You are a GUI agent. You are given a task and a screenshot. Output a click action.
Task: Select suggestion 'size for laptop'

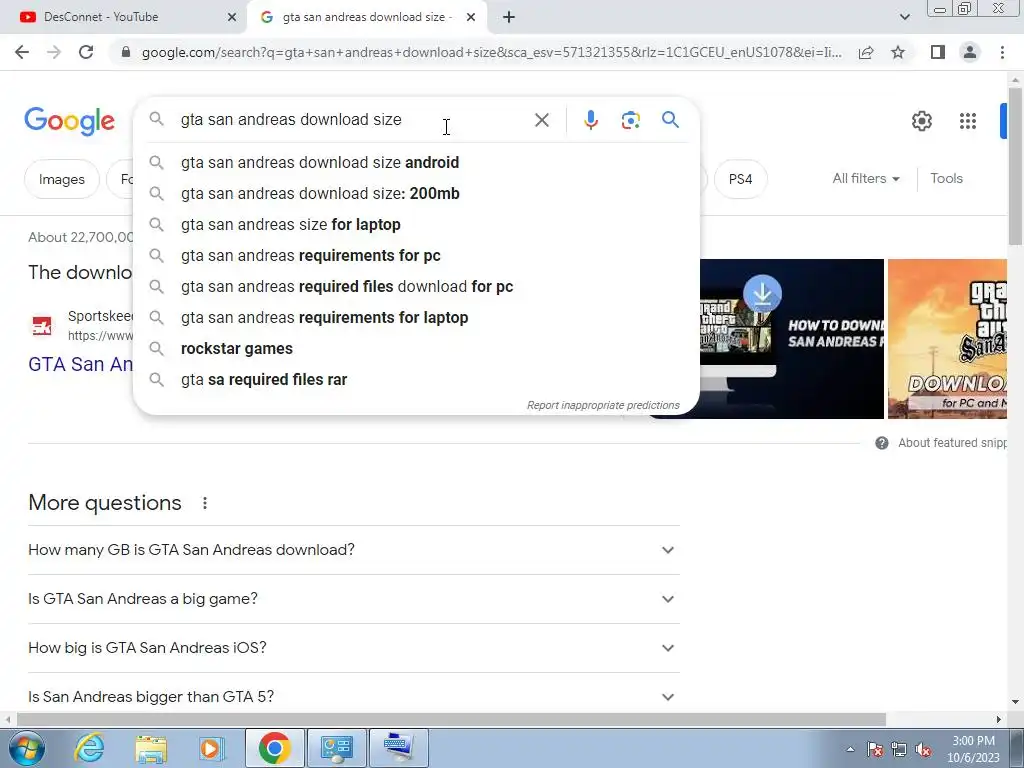[416, 225]
